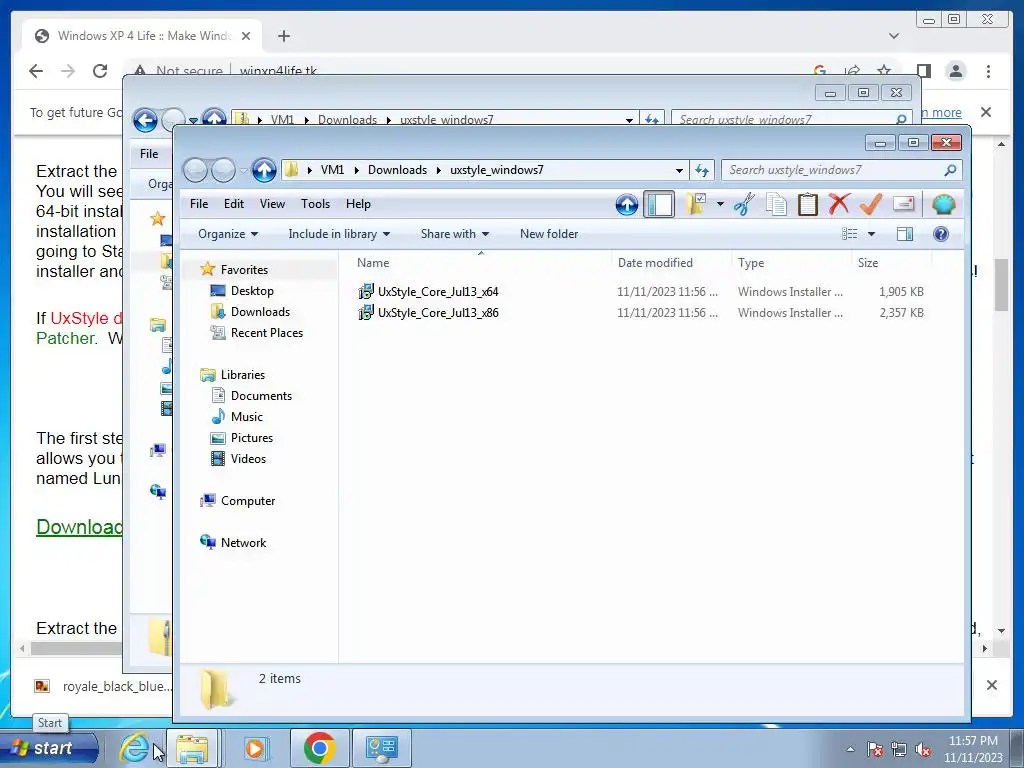
Task: Open the View menu
Action: click(x=272, y=204)
